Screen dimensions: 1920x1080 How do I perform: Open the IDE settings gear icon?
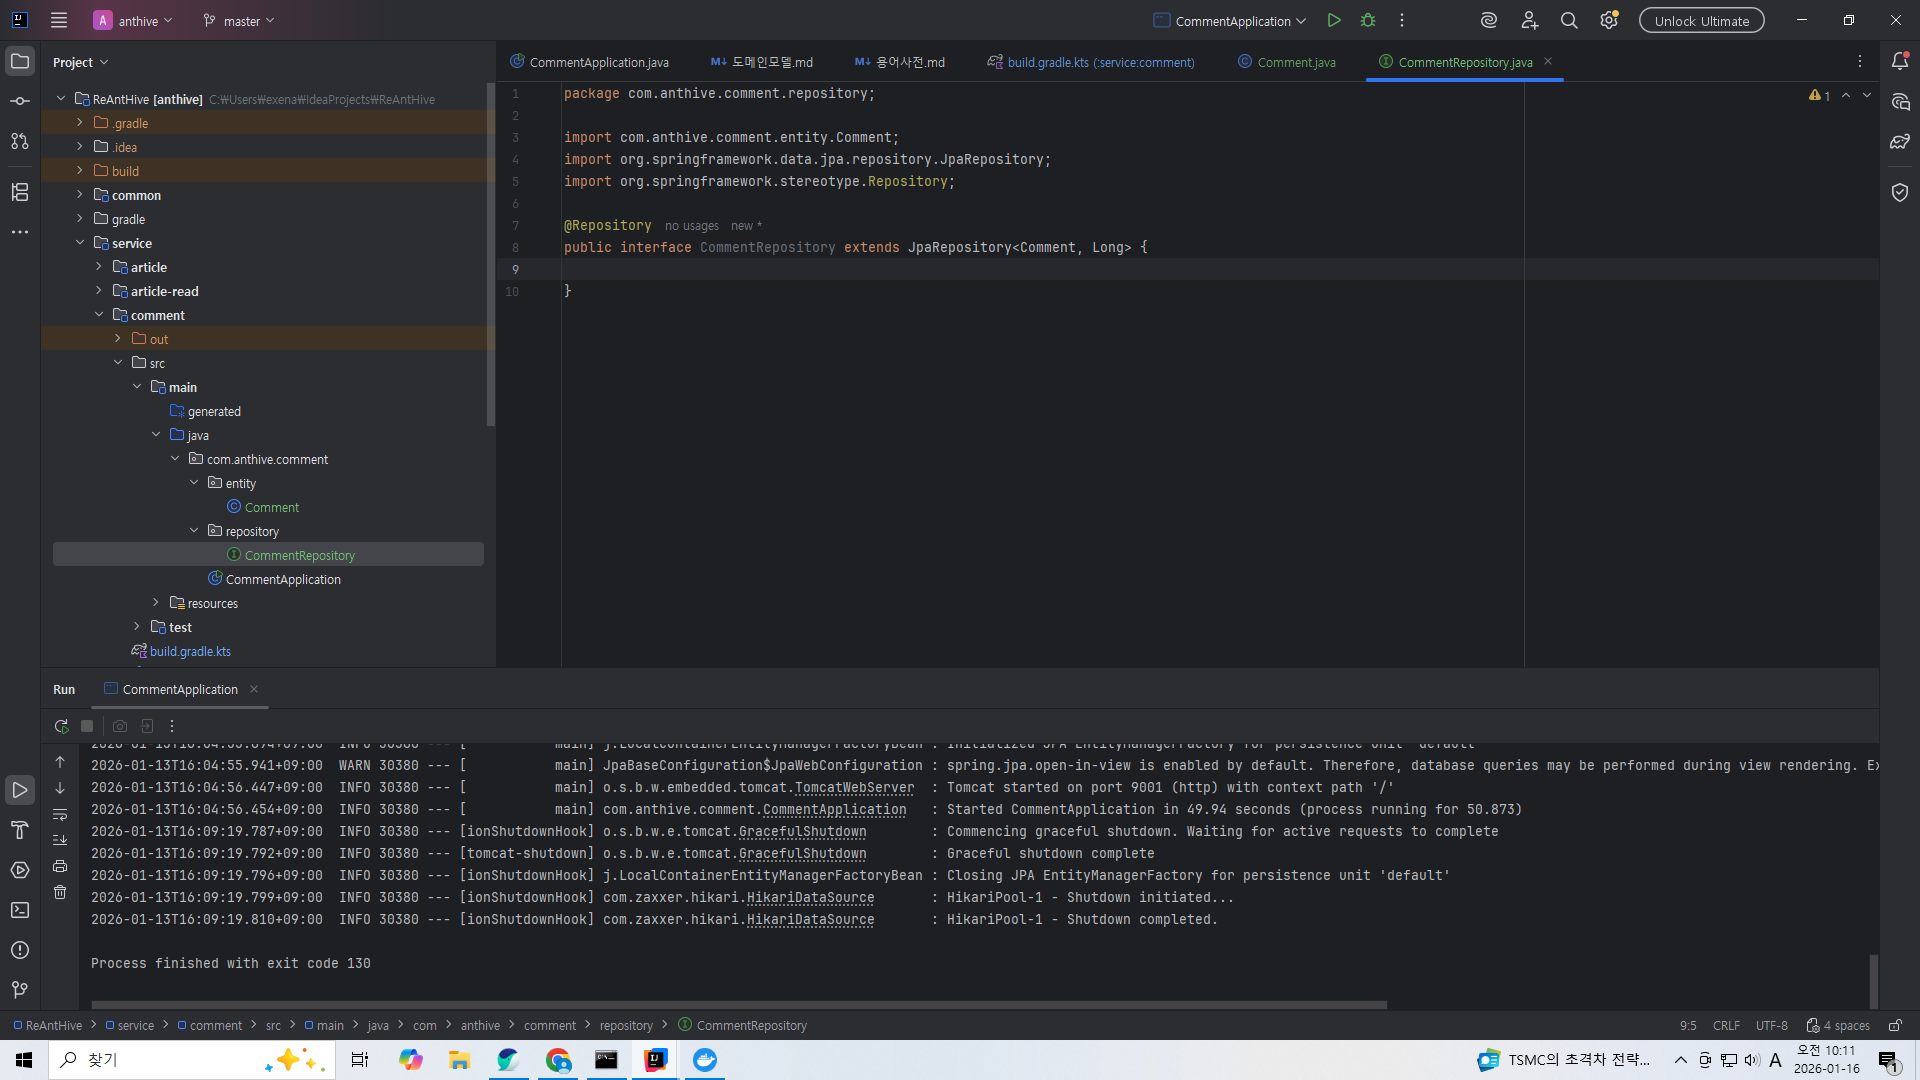coord(1608,20)
